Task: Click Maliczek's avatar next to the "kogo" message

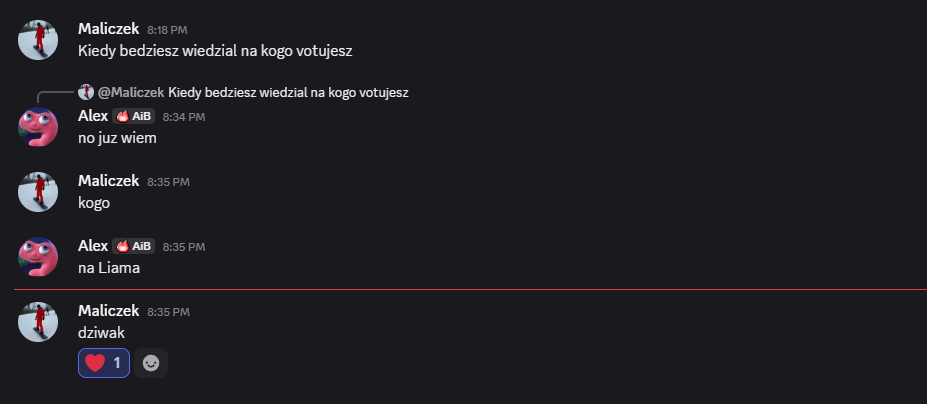Action: click(x=38, y=191)
